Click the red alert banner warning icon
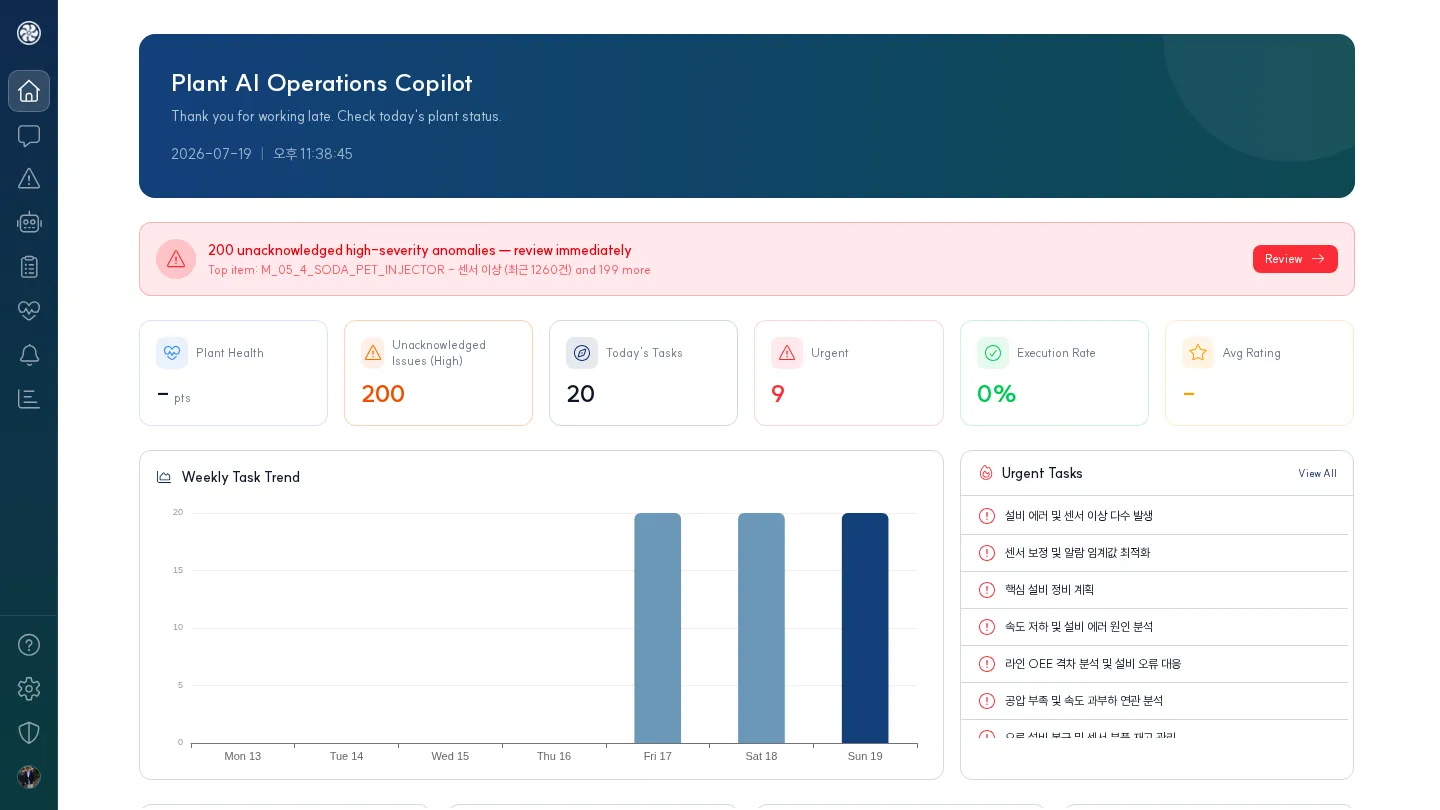This screenshot has width=1440, height=810. point(176,259)
